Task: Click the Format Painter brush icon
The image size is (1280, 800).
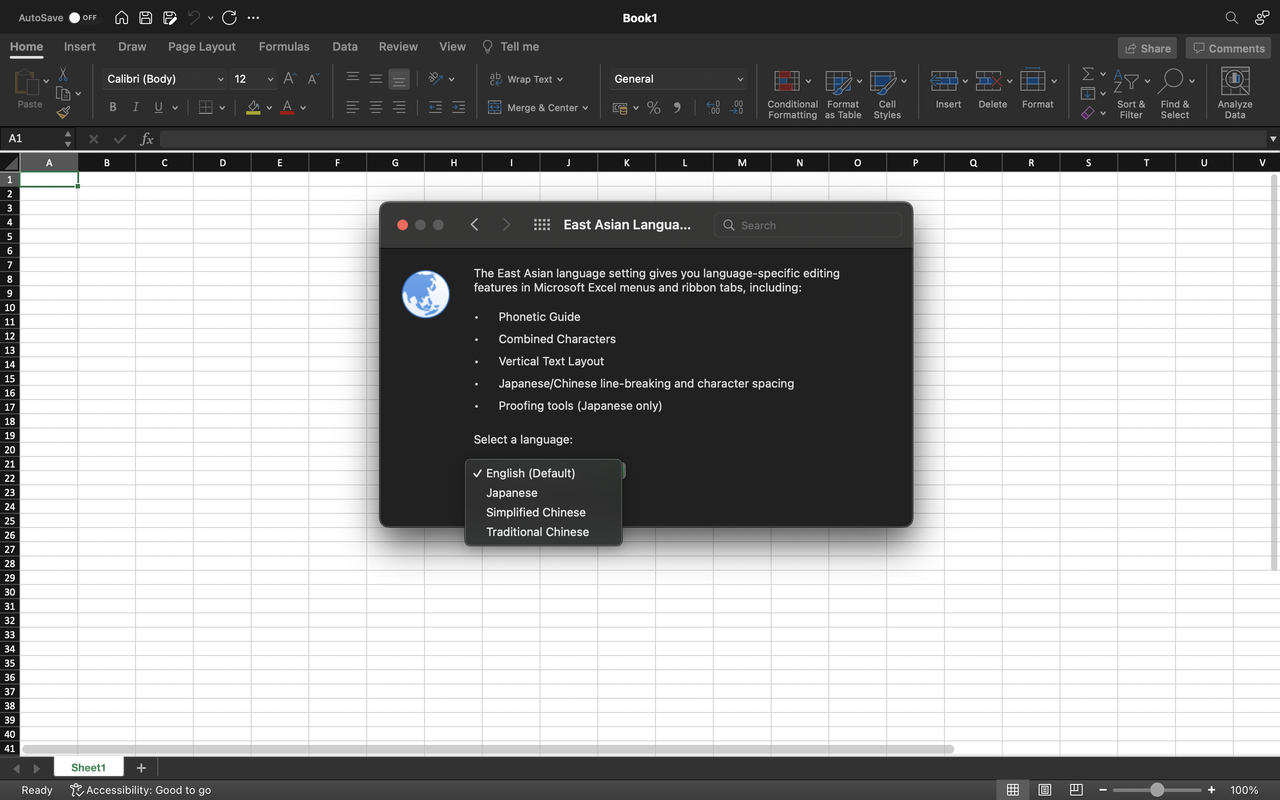Action: pyautogui.click(x=63, y=112)
